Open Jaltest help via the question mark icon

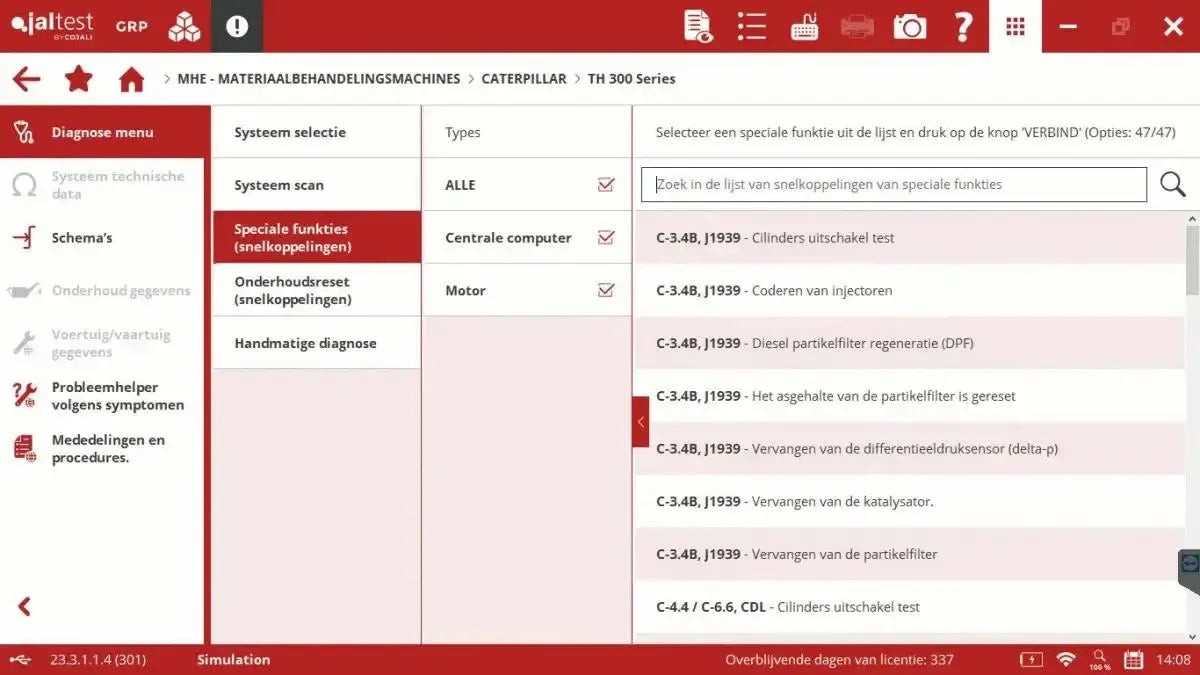963,26
